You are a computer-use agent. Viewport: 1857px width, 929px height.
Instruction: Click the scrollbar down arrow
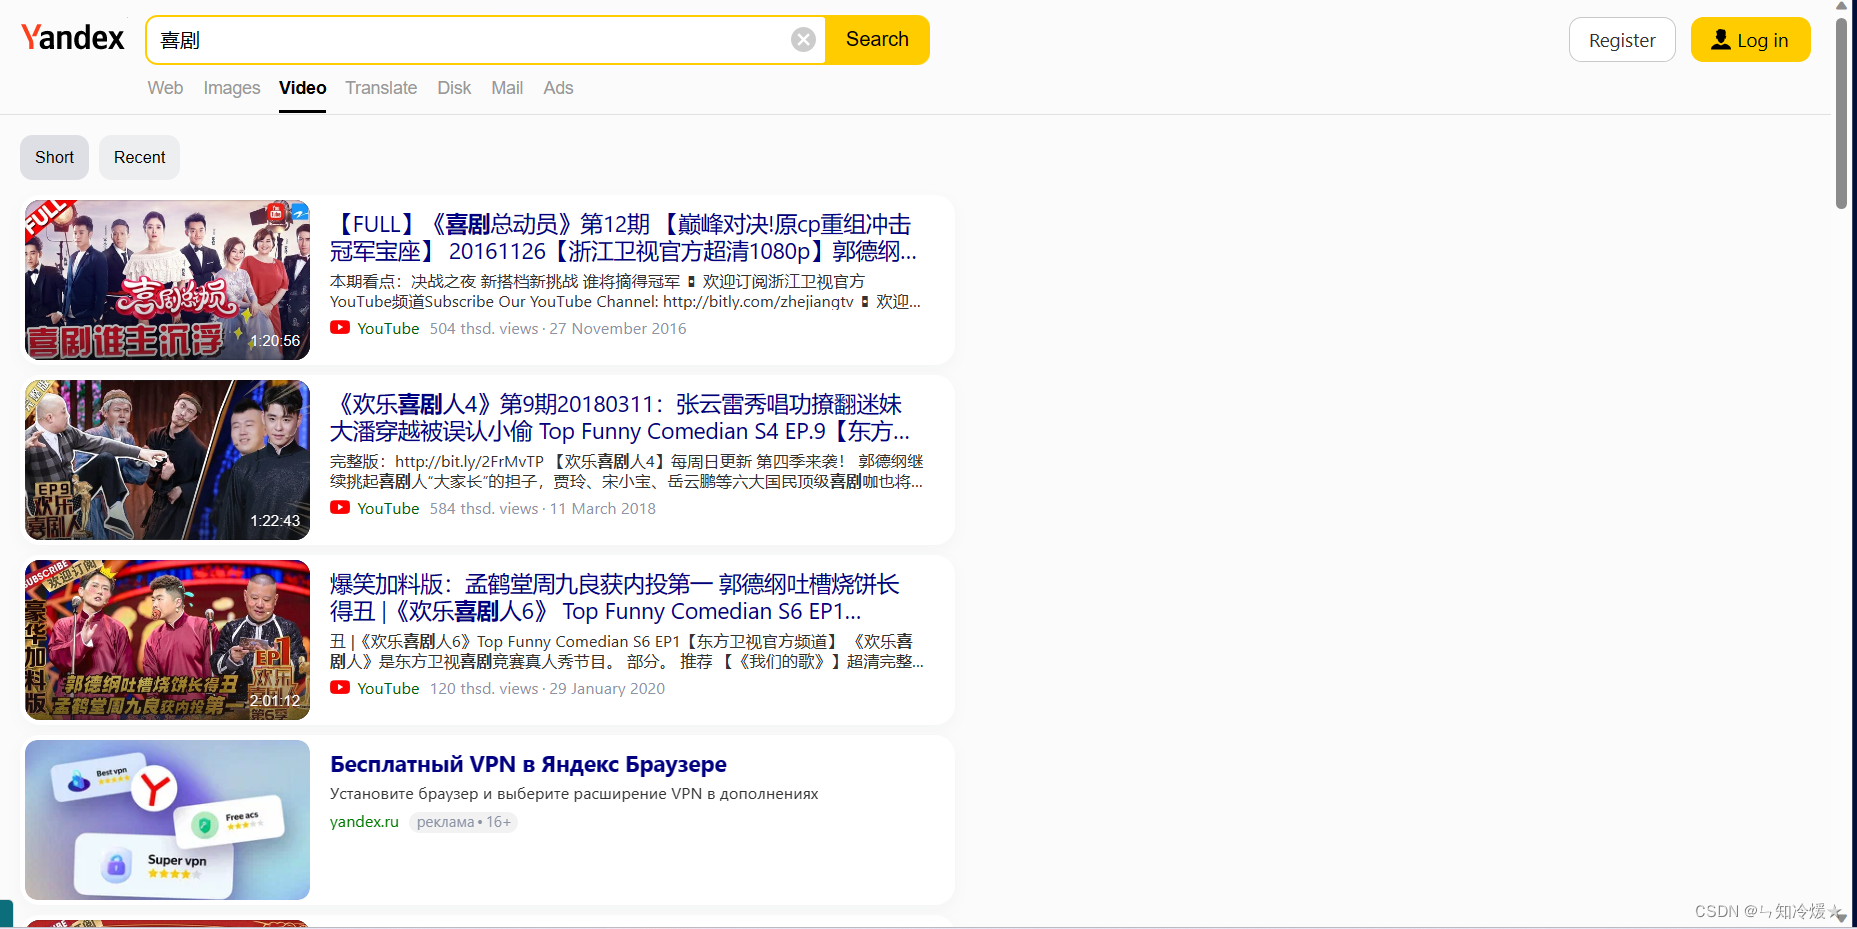pyautogui.click(x=1841, y=917)
